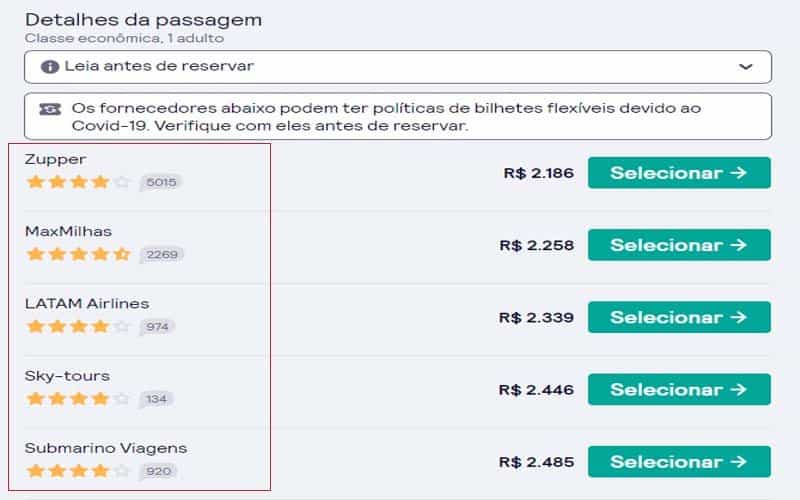Select the MaxMilhas offer for R$ 2.258
Image resolution: width=800 pixels, height=500 pixels.
tap(679, 245)
